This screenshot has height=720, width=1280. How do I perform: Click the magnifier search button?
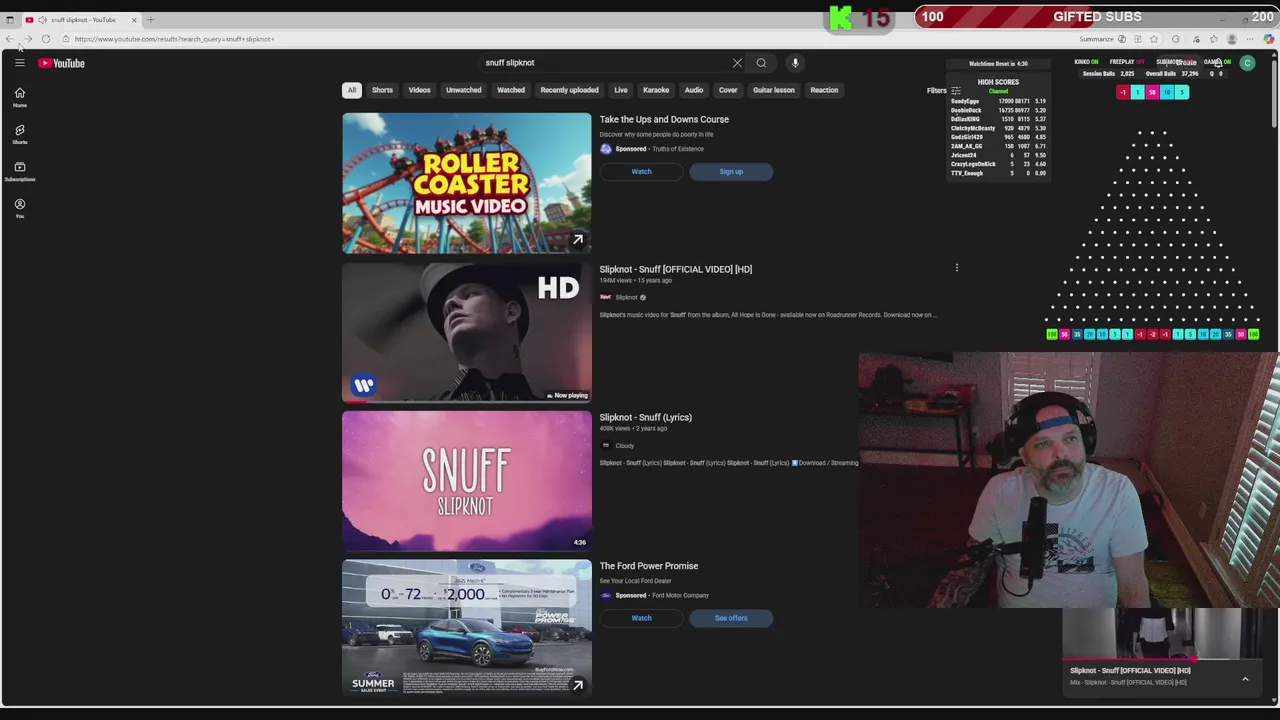tap(761, 63)
